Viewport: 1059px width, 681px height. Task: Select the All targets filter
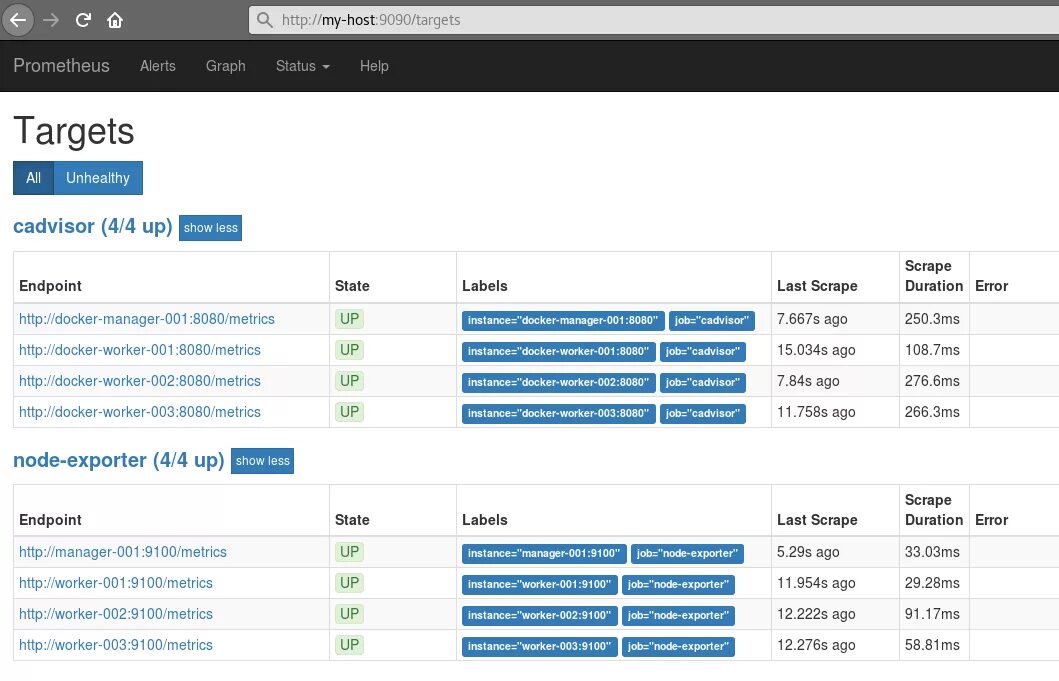coord(33,178)
